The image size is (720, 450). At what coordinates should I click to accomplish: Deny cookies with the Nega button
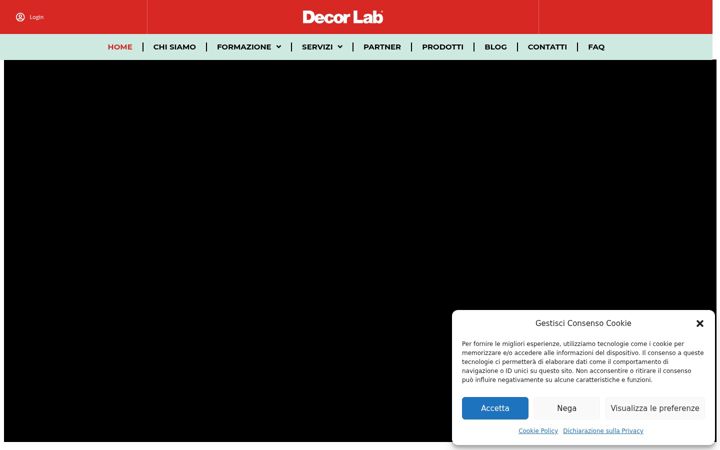[567, 408]
